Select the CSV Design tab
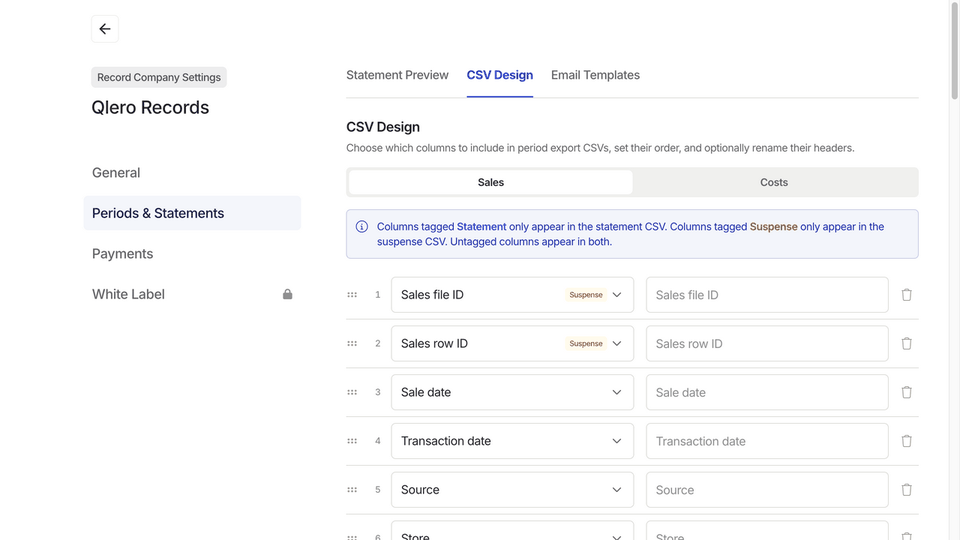Image resolution: width=960 pixels, height=540 pixels. pyautogui.click(x=500, y=75)
